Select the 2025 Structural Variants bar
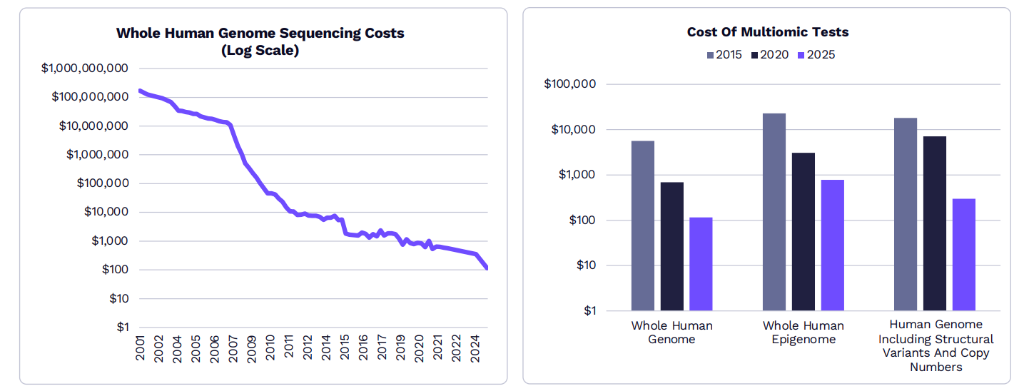 pos(963,254)
